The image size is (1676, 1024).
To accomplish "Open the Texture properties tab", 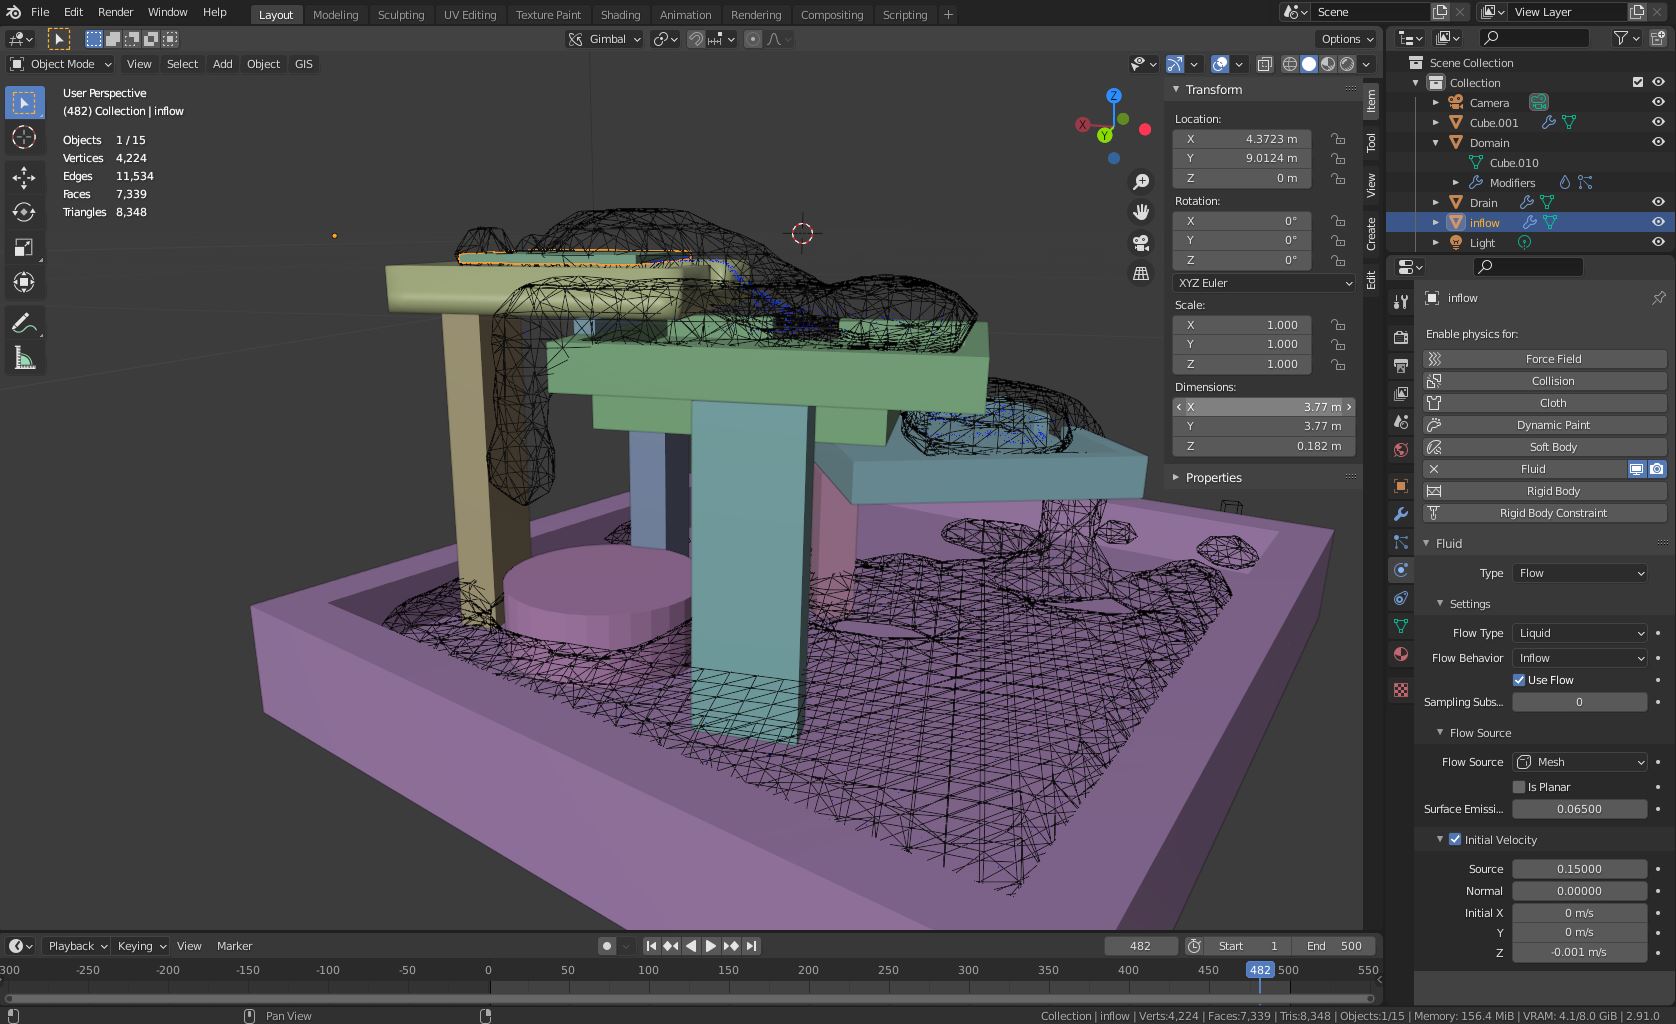I will pyautogui.click(x=1401, y=690).
